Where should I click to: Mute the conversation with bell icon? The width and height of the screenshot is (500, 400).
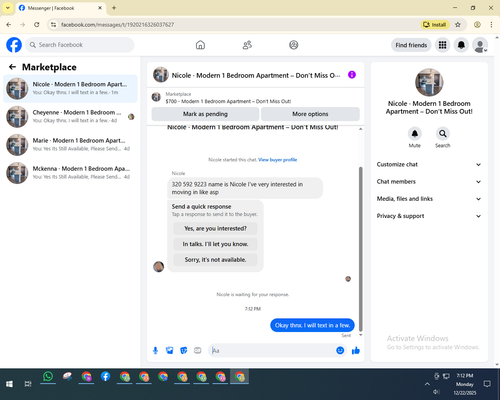click(414, 134)
